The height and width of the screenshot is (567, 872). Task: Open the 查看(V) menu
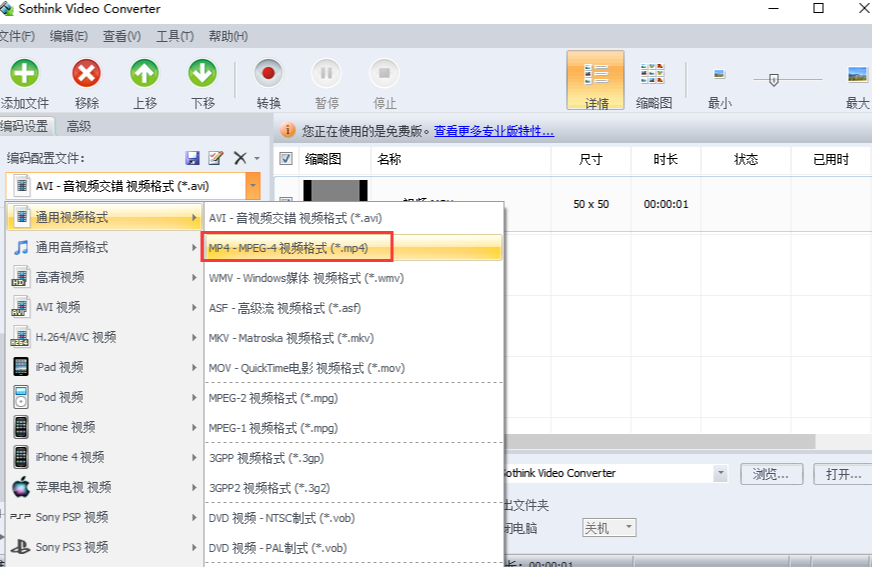[122, 36]
